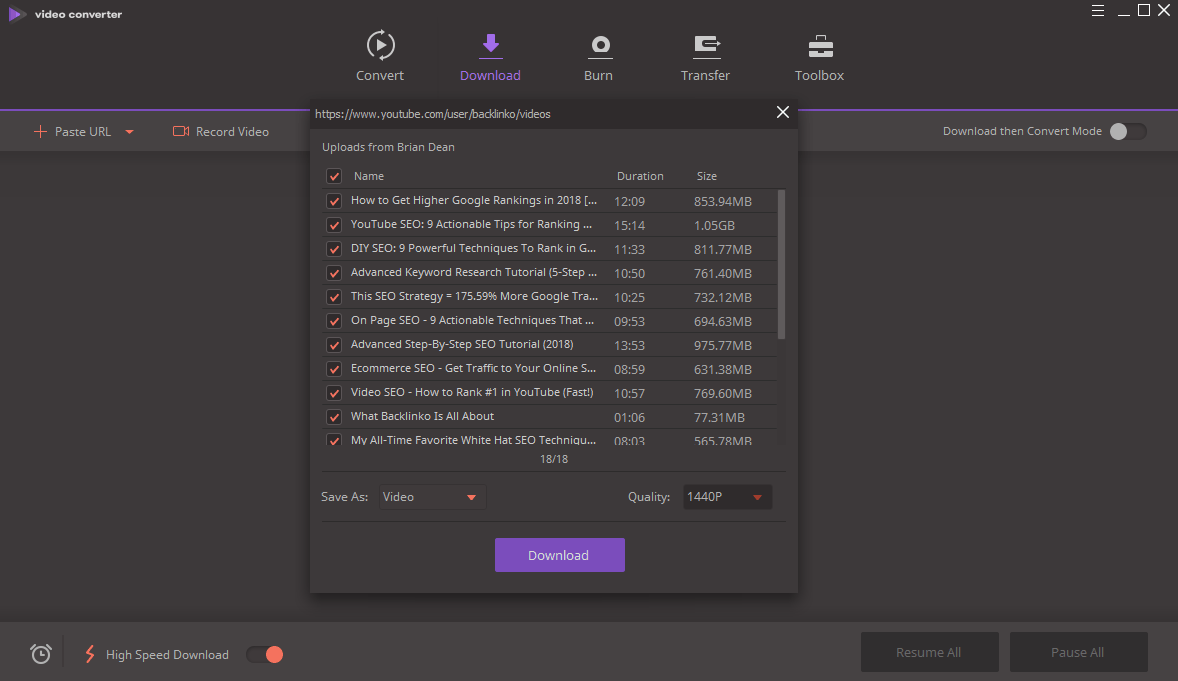Open the Toolbox tab
This screenshot has height=681, width=1178.
click(x=820, y=57)
